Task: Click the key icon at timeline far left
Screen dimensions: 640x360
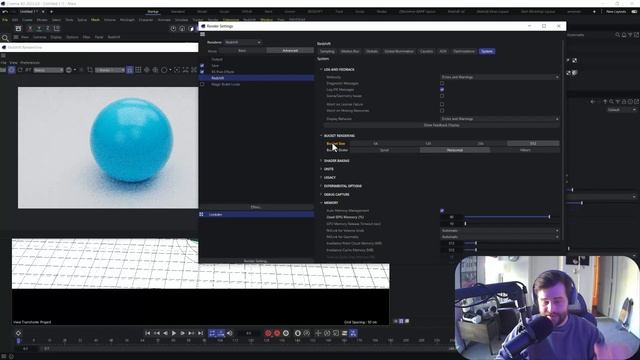Action: point(18,333)
